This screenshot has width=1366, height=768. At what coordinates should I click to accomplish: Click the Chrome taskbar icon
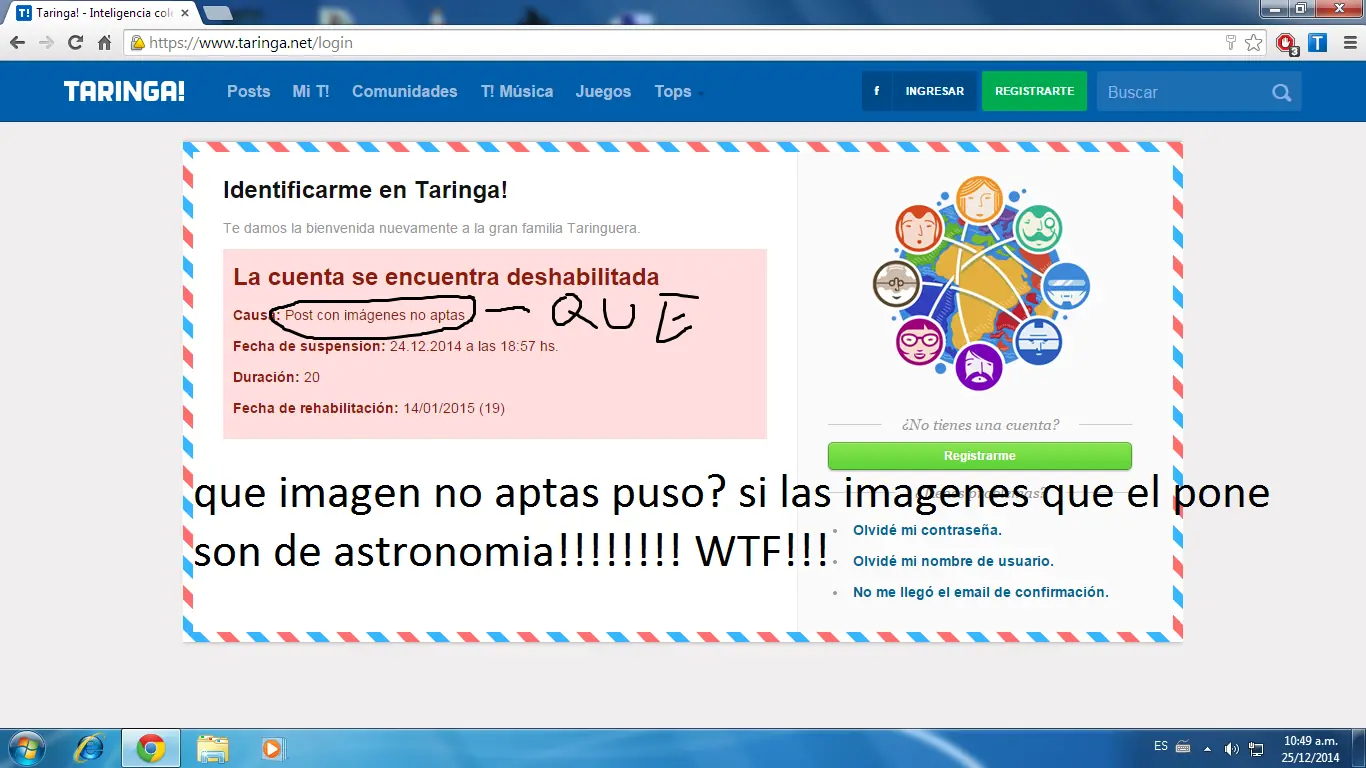(151, 748)
